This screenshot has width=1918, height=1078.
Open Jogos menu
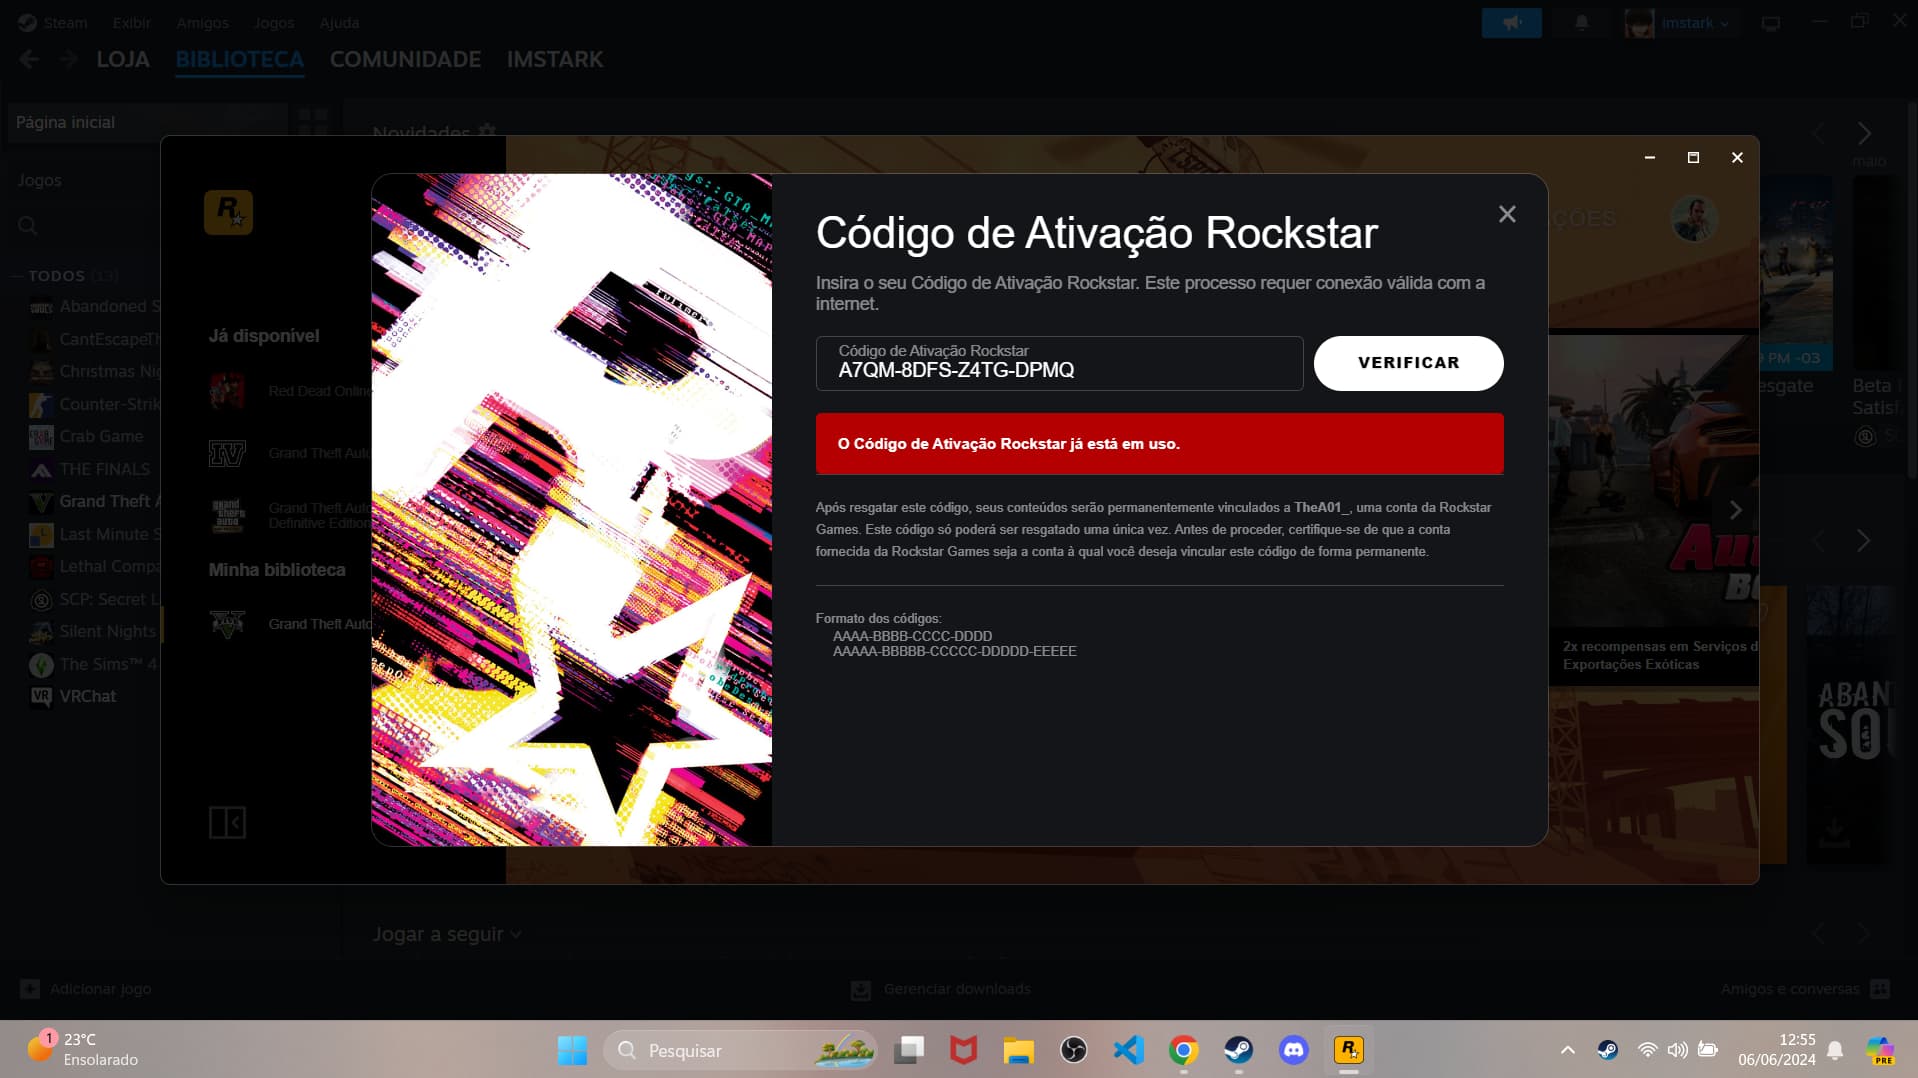[x=274, y=22]
